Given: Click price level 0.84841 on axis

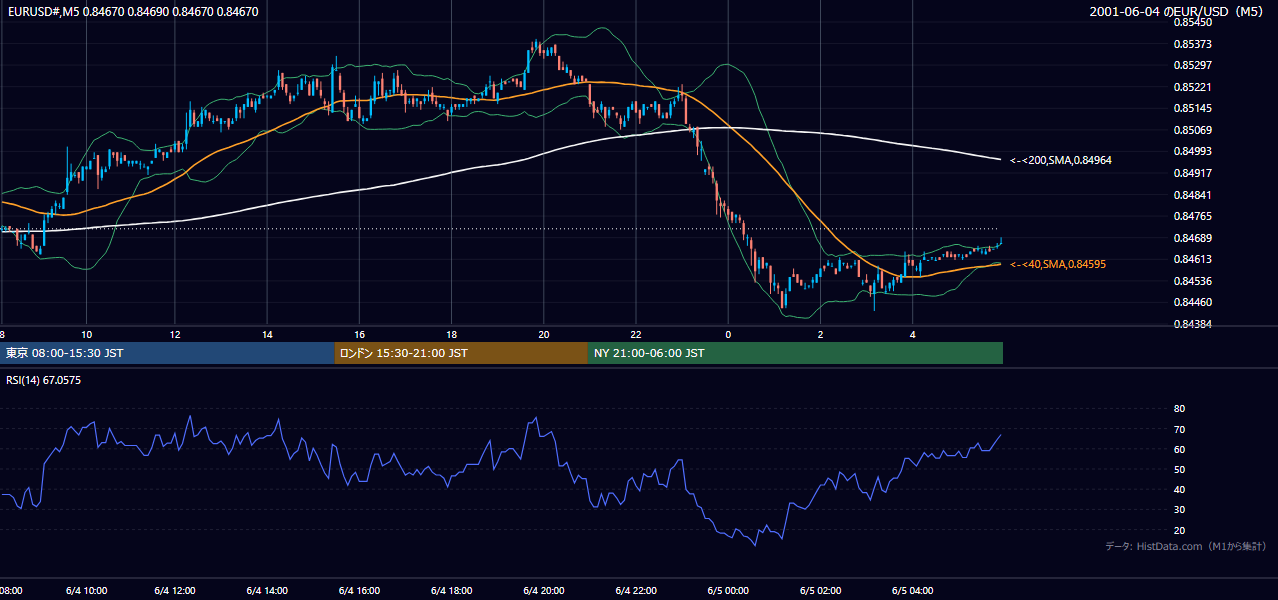Looking at the screenshot, I should tap(1192, 195).
